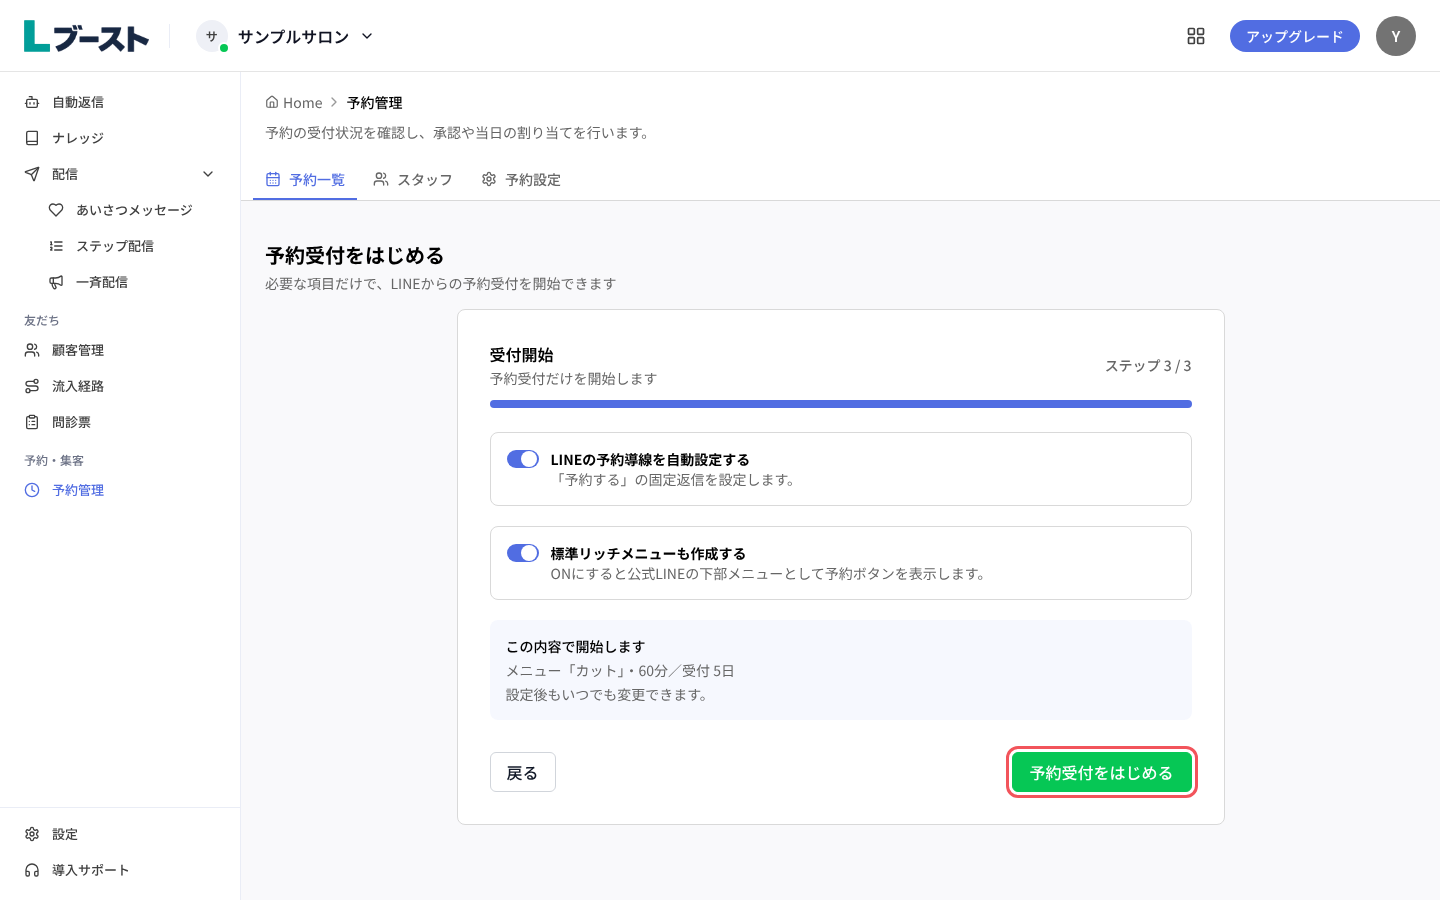
Task: Click the 導入サポート headset icon
Action: [x=32, y=870]
